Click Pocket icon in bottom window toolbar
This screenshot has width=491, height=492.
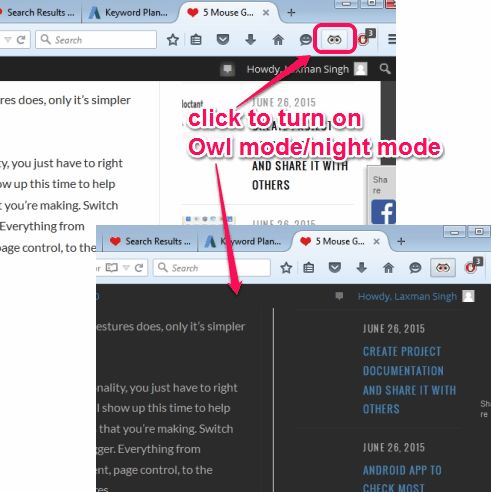tap(335, 267)
